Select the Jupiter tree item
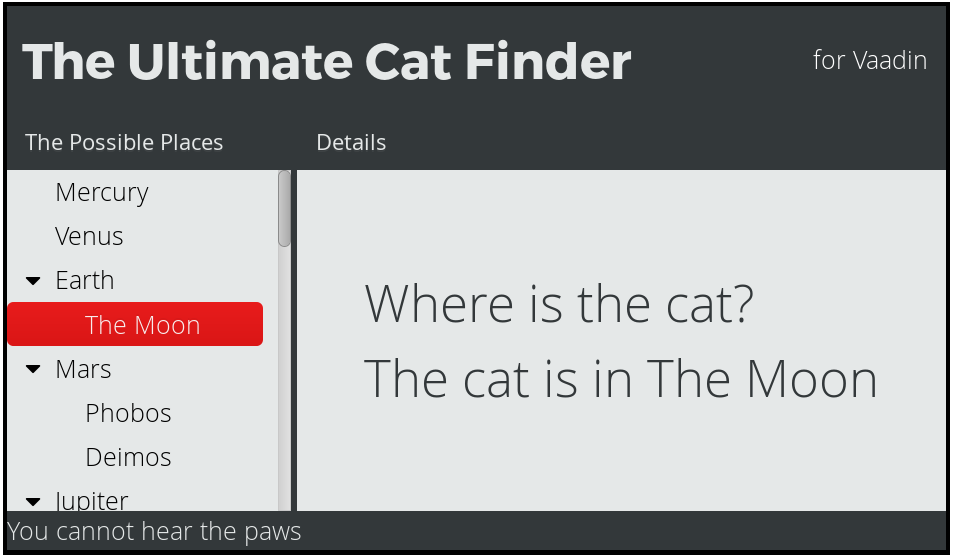The height and width of the screenshot is (557, 953). tap(91, 501)
